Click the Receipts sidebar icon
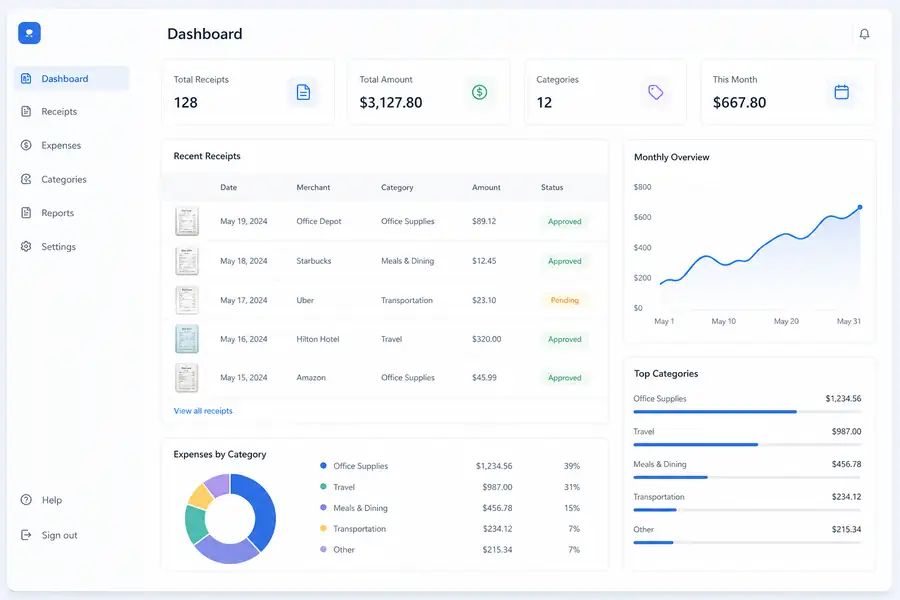Image resolution: width=900 pixels, height=600 pixels. pos(26,111)
